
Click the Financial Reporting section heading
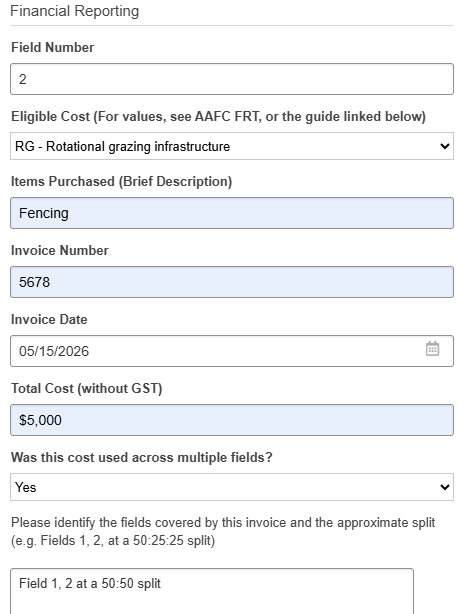[x=74, y=11]
